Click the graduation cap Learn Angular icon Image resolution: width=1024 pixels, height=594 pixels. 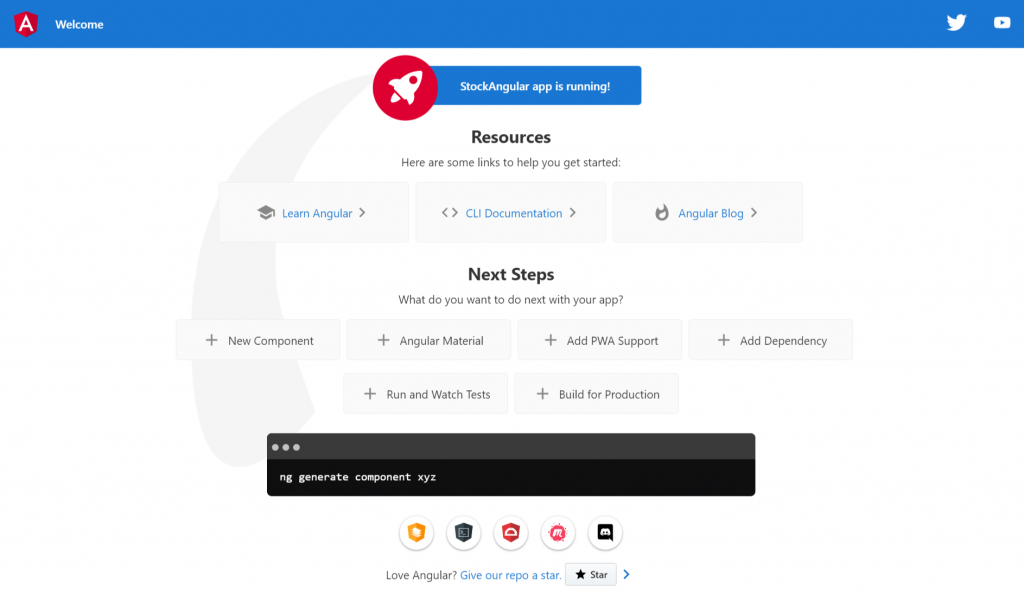[x=266, y=213]
